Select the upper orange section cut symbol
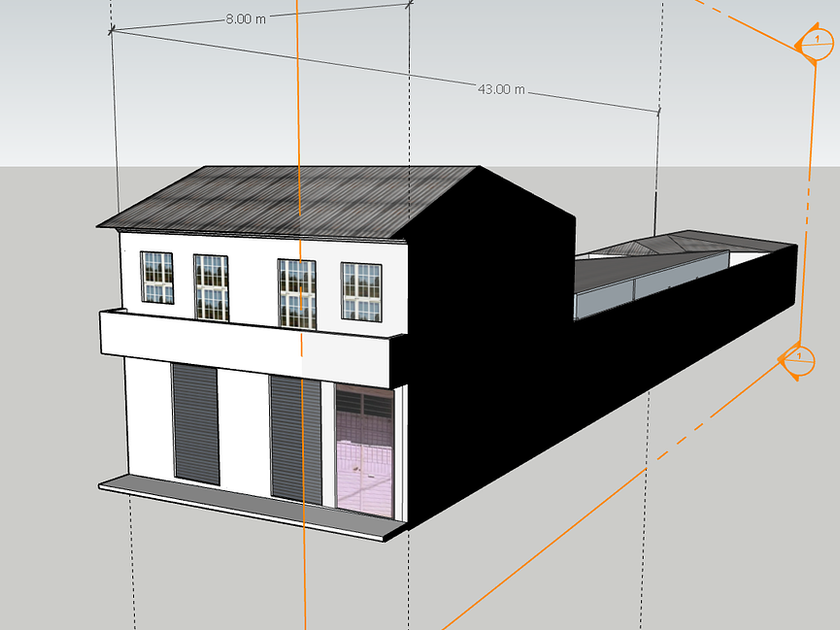 coord(815,45)
